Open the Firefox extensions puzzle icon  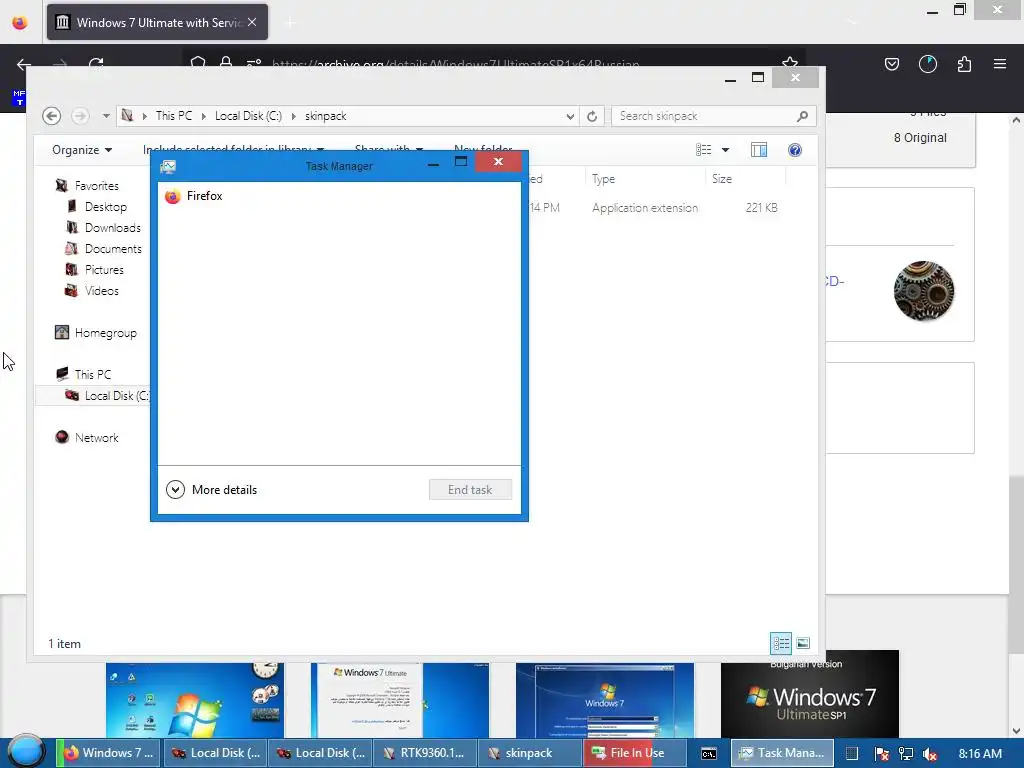pos(964,64)
